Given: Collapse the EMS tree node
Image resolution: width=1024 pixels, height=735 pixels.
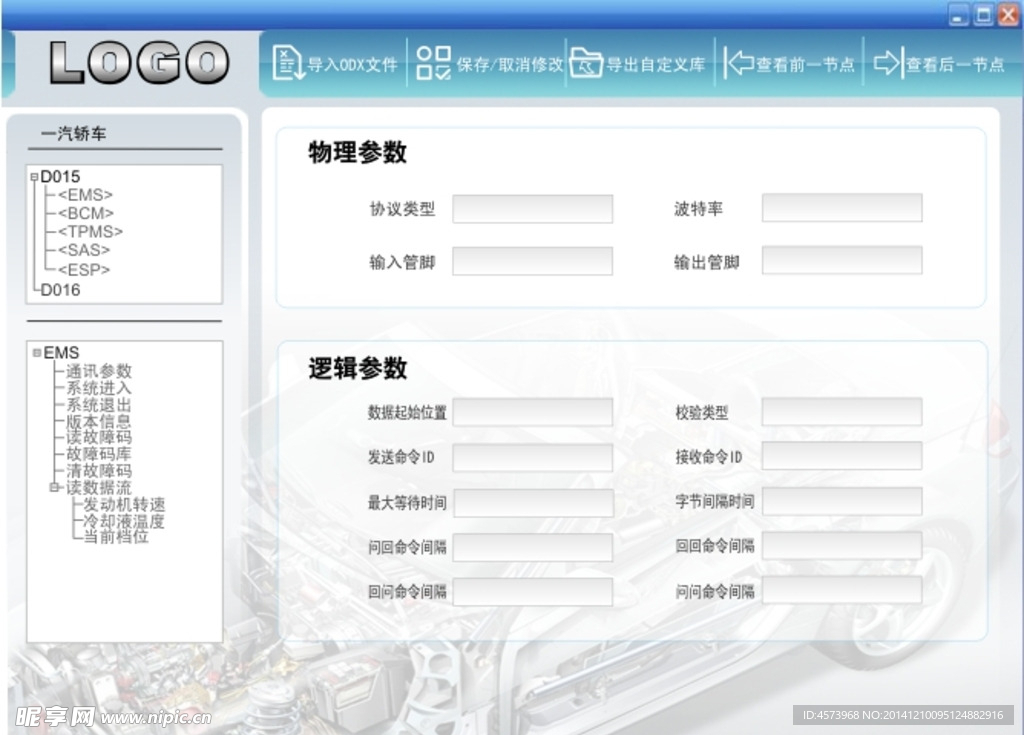Looking at the screenshot, I should point(36,353).
